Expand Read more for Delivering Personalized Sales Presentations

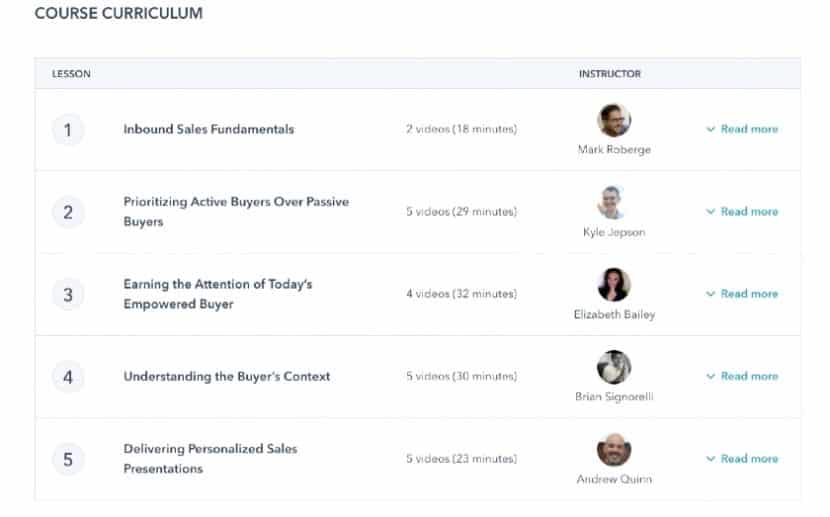[x=742, y=459]
